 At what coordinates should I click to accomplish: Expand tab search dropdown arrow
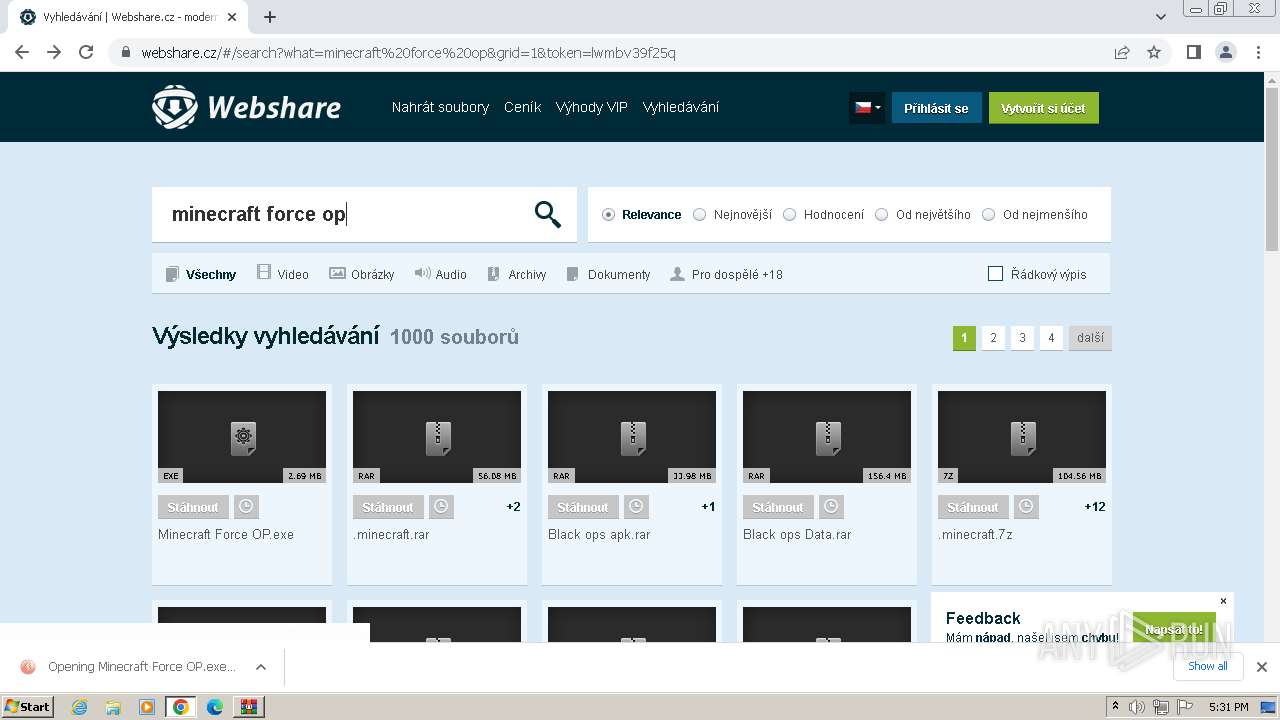tap(1161, 17)
